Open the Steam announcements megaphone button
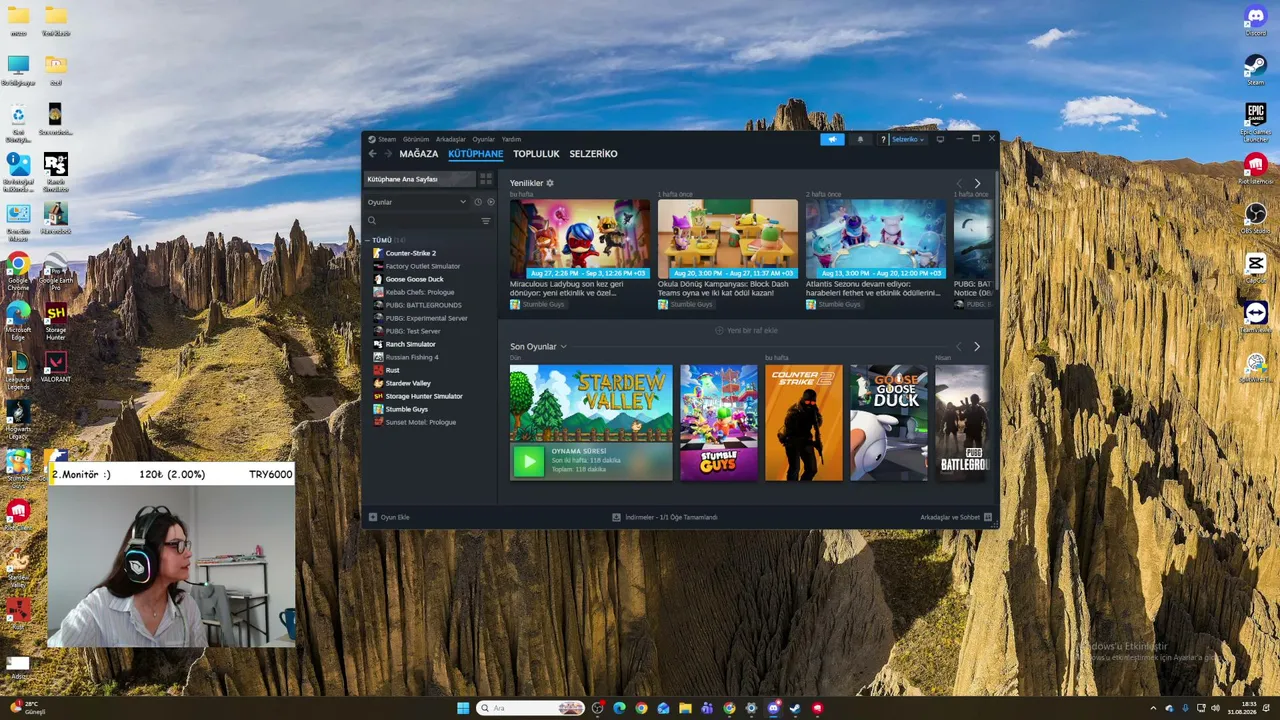Image resolution: width=1280 pixels, height=720 pixels. (x=832, y=139)
